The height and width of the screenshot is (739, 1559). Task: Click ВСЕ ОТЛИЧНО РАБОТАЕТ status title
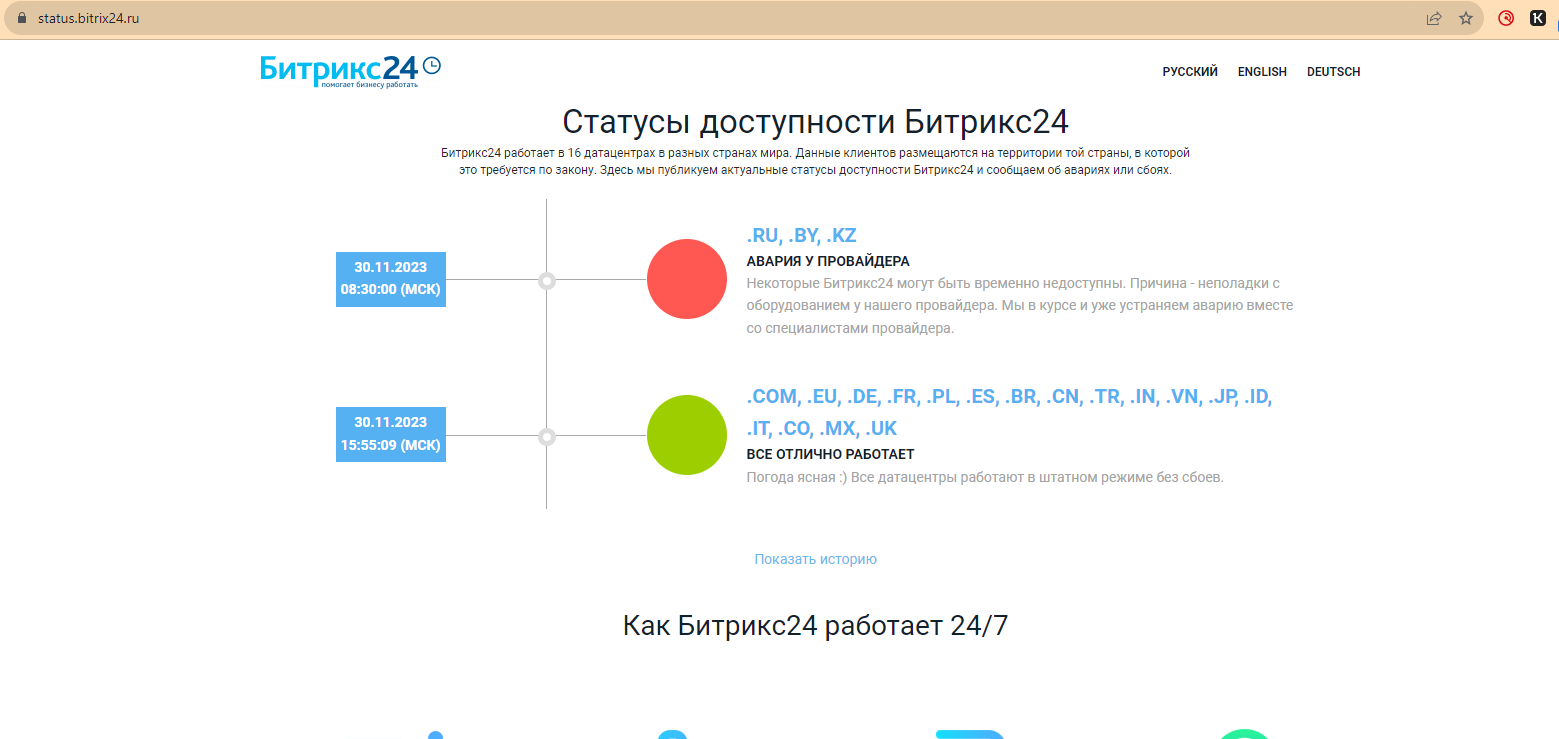click(x=831, y=454)
